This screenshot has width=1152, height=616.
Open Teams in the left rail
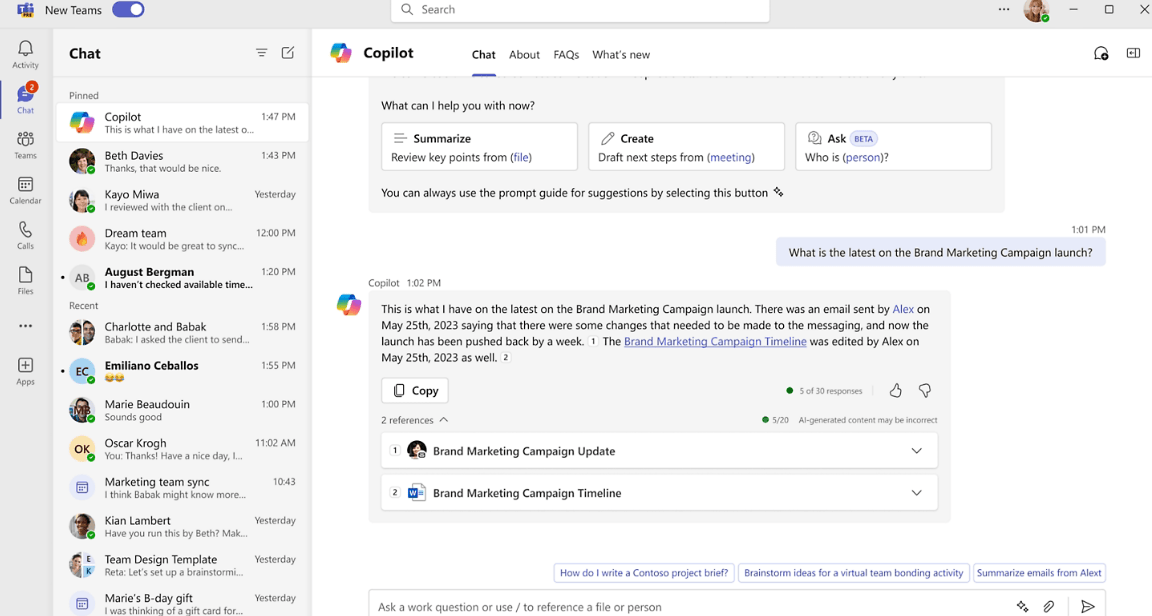coord(25,145)
